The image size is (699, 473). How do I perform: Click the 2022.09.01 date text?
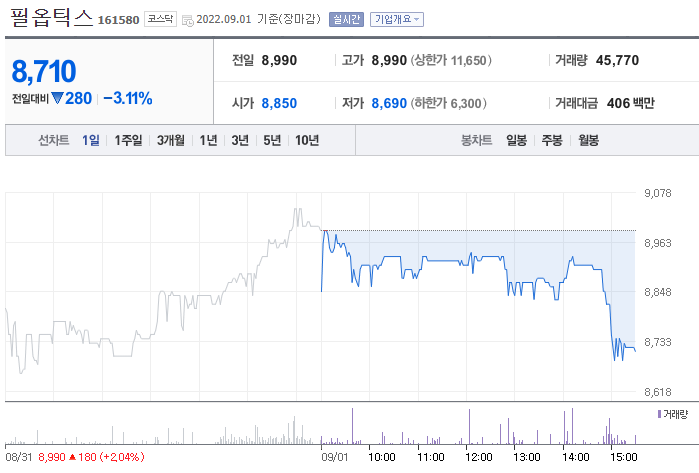coord(224,20)
